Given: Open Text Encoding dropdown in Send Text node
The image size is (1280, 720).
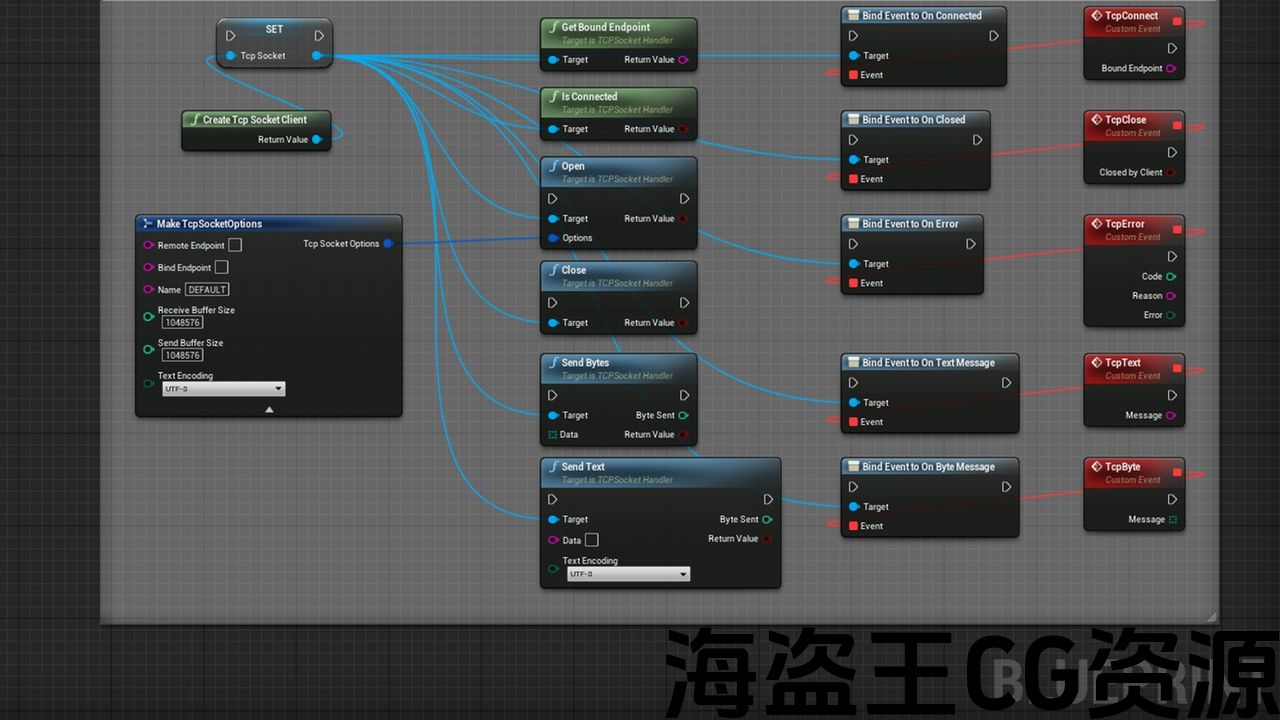Looking at the screenshot, I should coord(628,574).
